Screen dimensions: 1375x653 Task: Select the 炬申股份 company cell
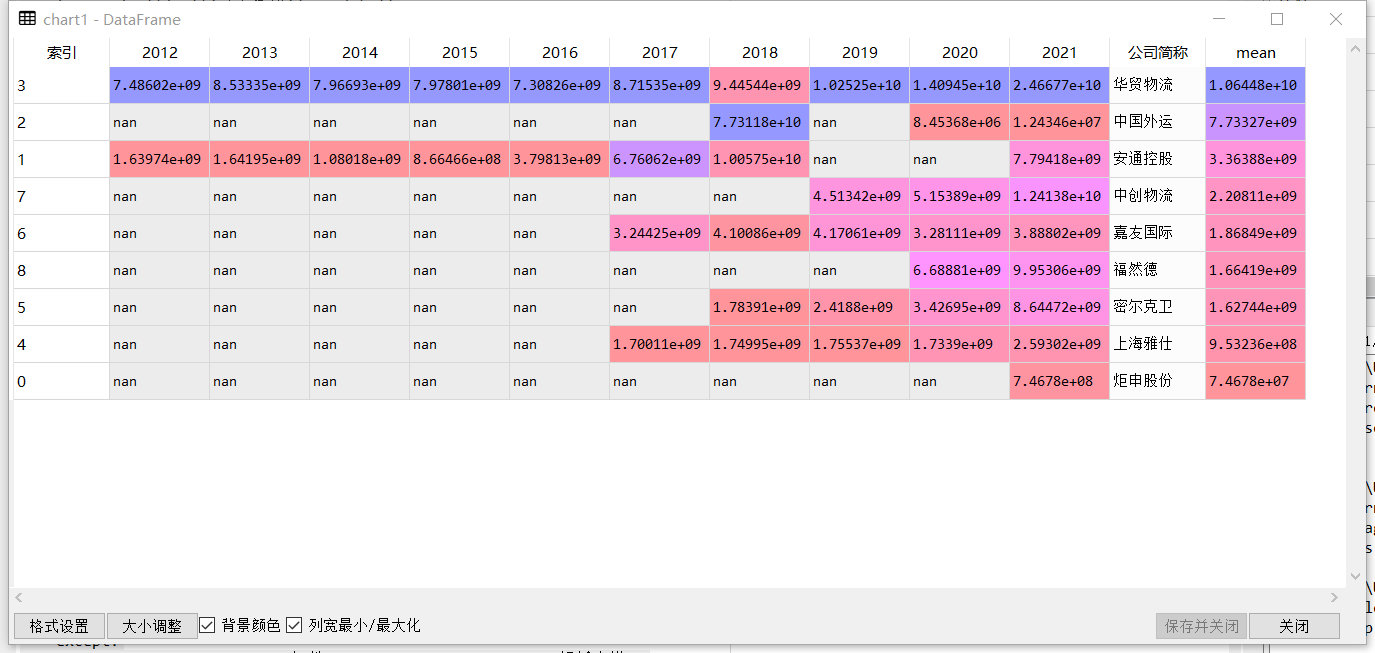[x=1158, y=381]
